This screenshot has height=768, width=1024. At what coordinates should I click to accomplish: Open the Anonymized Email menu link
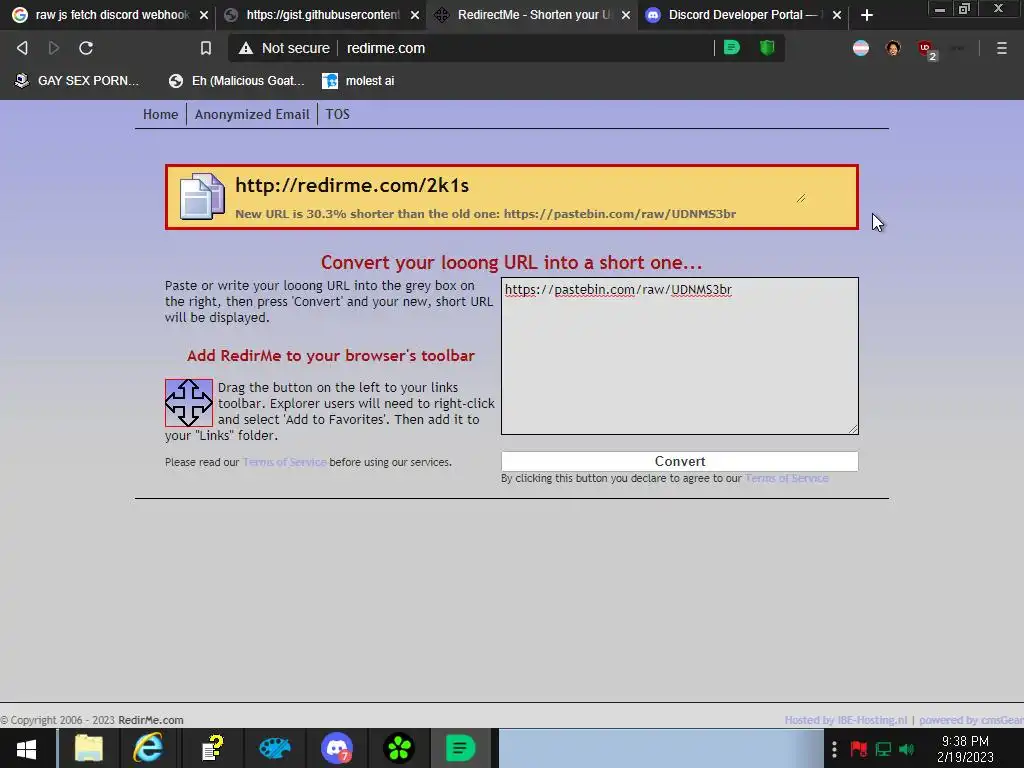point(251,114)
